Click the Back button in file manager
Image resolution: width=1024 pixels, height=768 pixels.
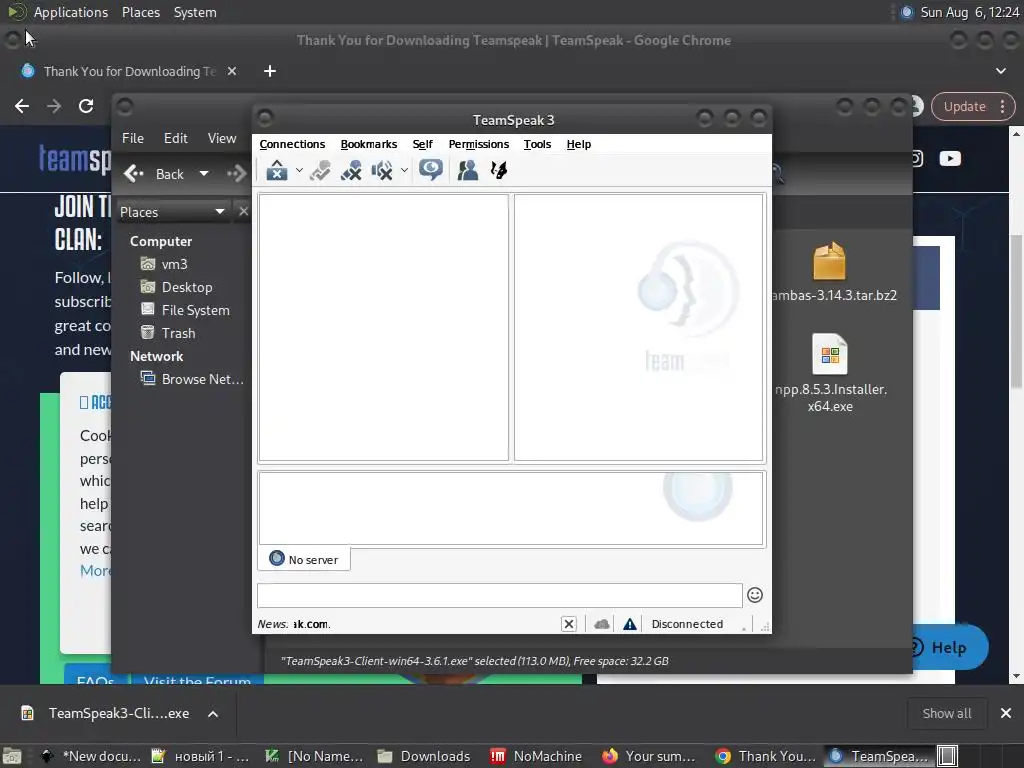(x=155, y=174)
